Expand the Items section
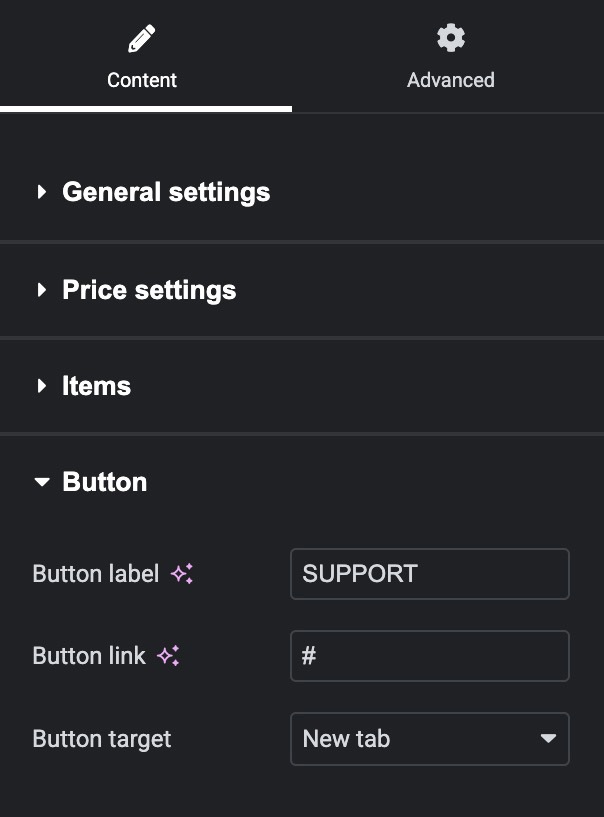Image resolution: width=604 pixels, height=817 pixels. [96, 386]
